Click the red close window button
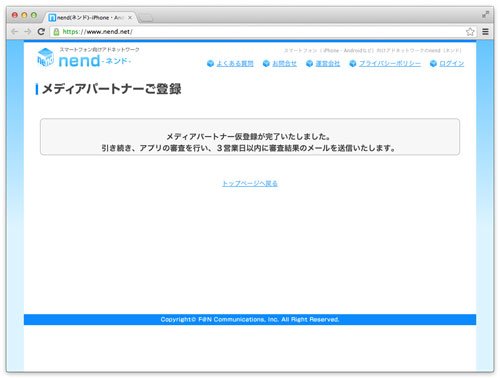Viewport: 500px width, 378px height. pyautogui.click(x=15, y=15)
